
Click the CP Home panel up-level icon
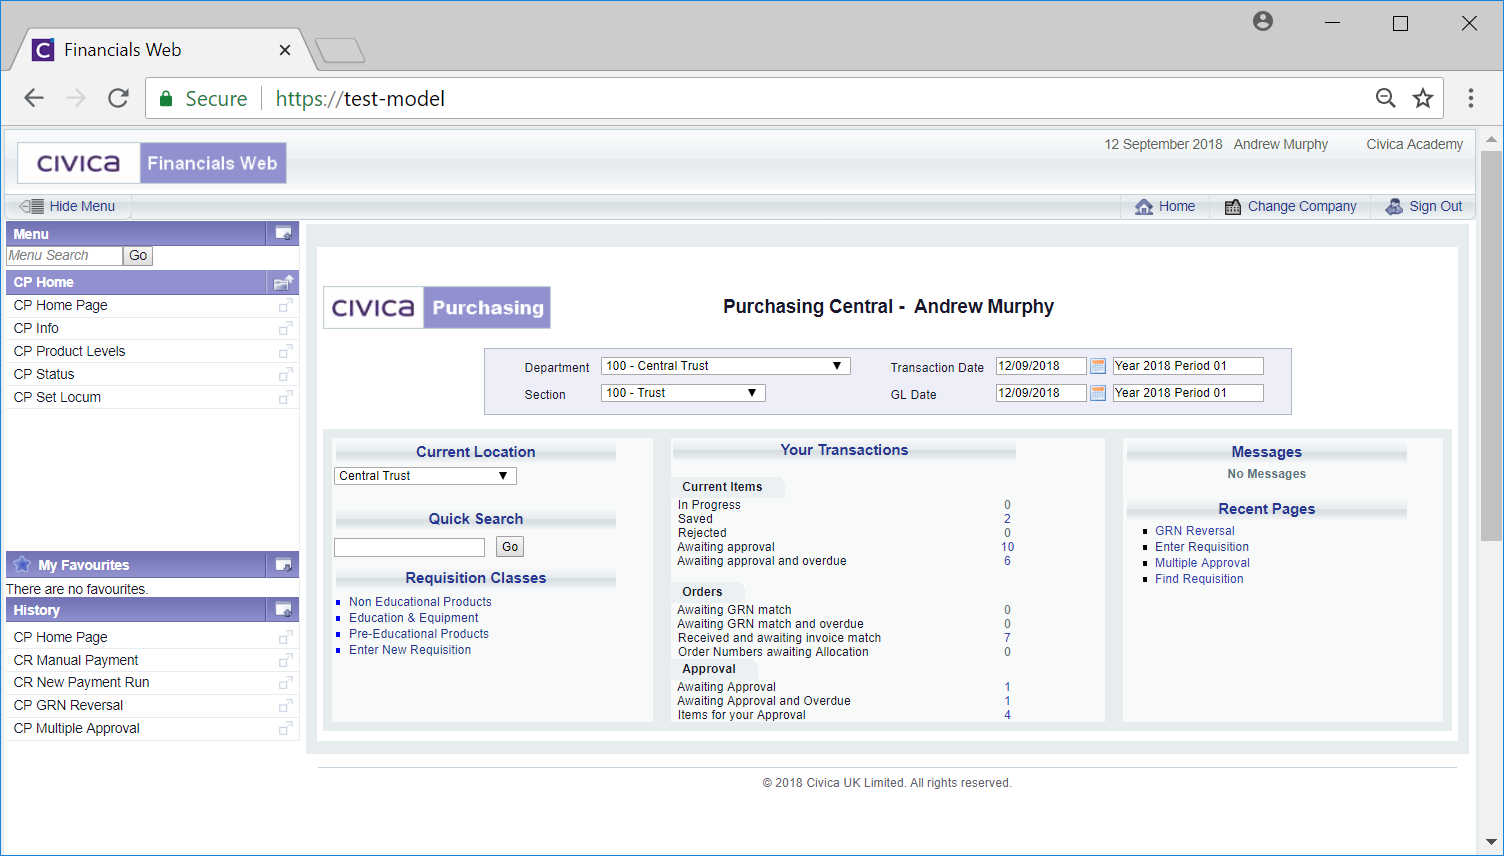pos(284,282)
